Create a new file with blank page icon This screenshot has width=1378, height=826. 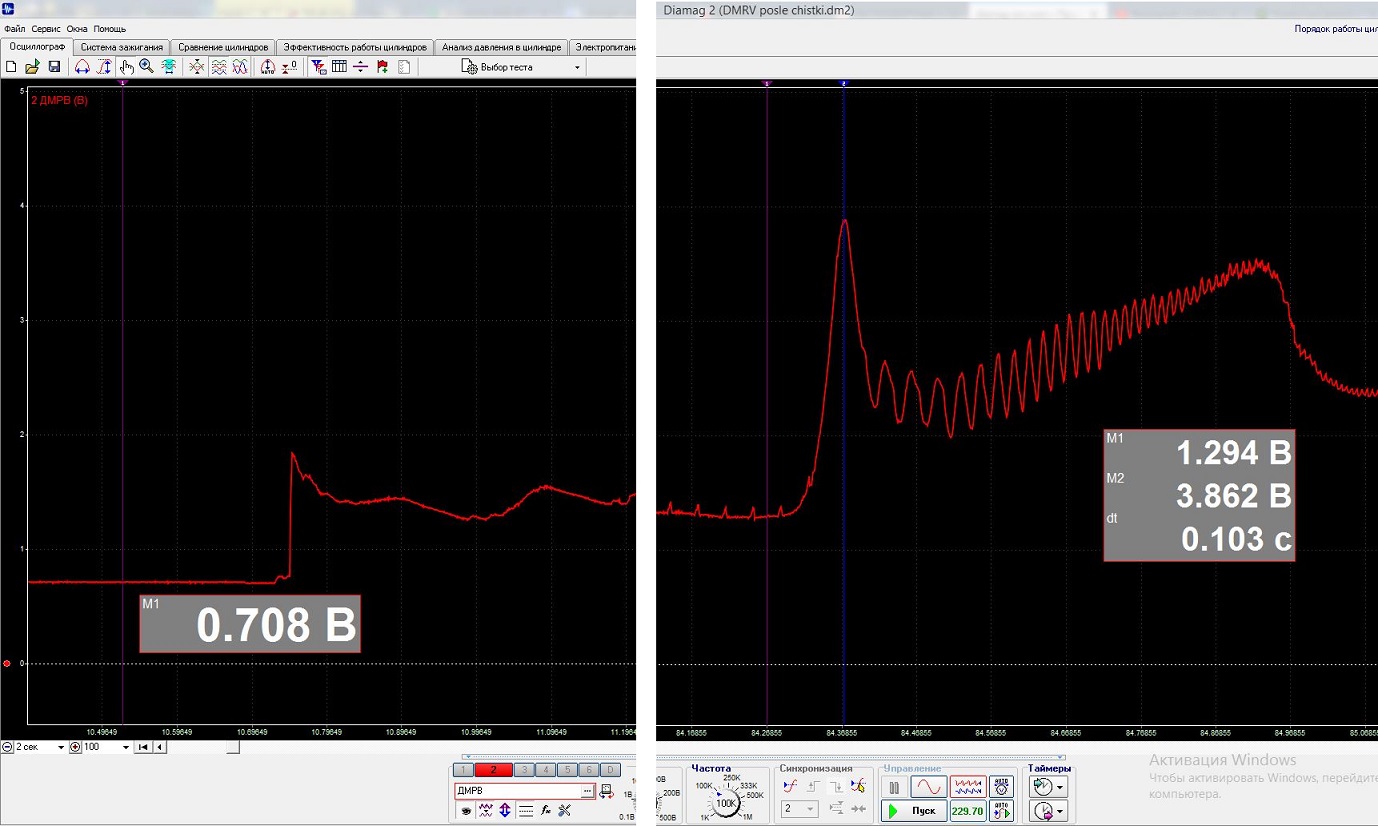pyautogui.click(x=11, y=67)
